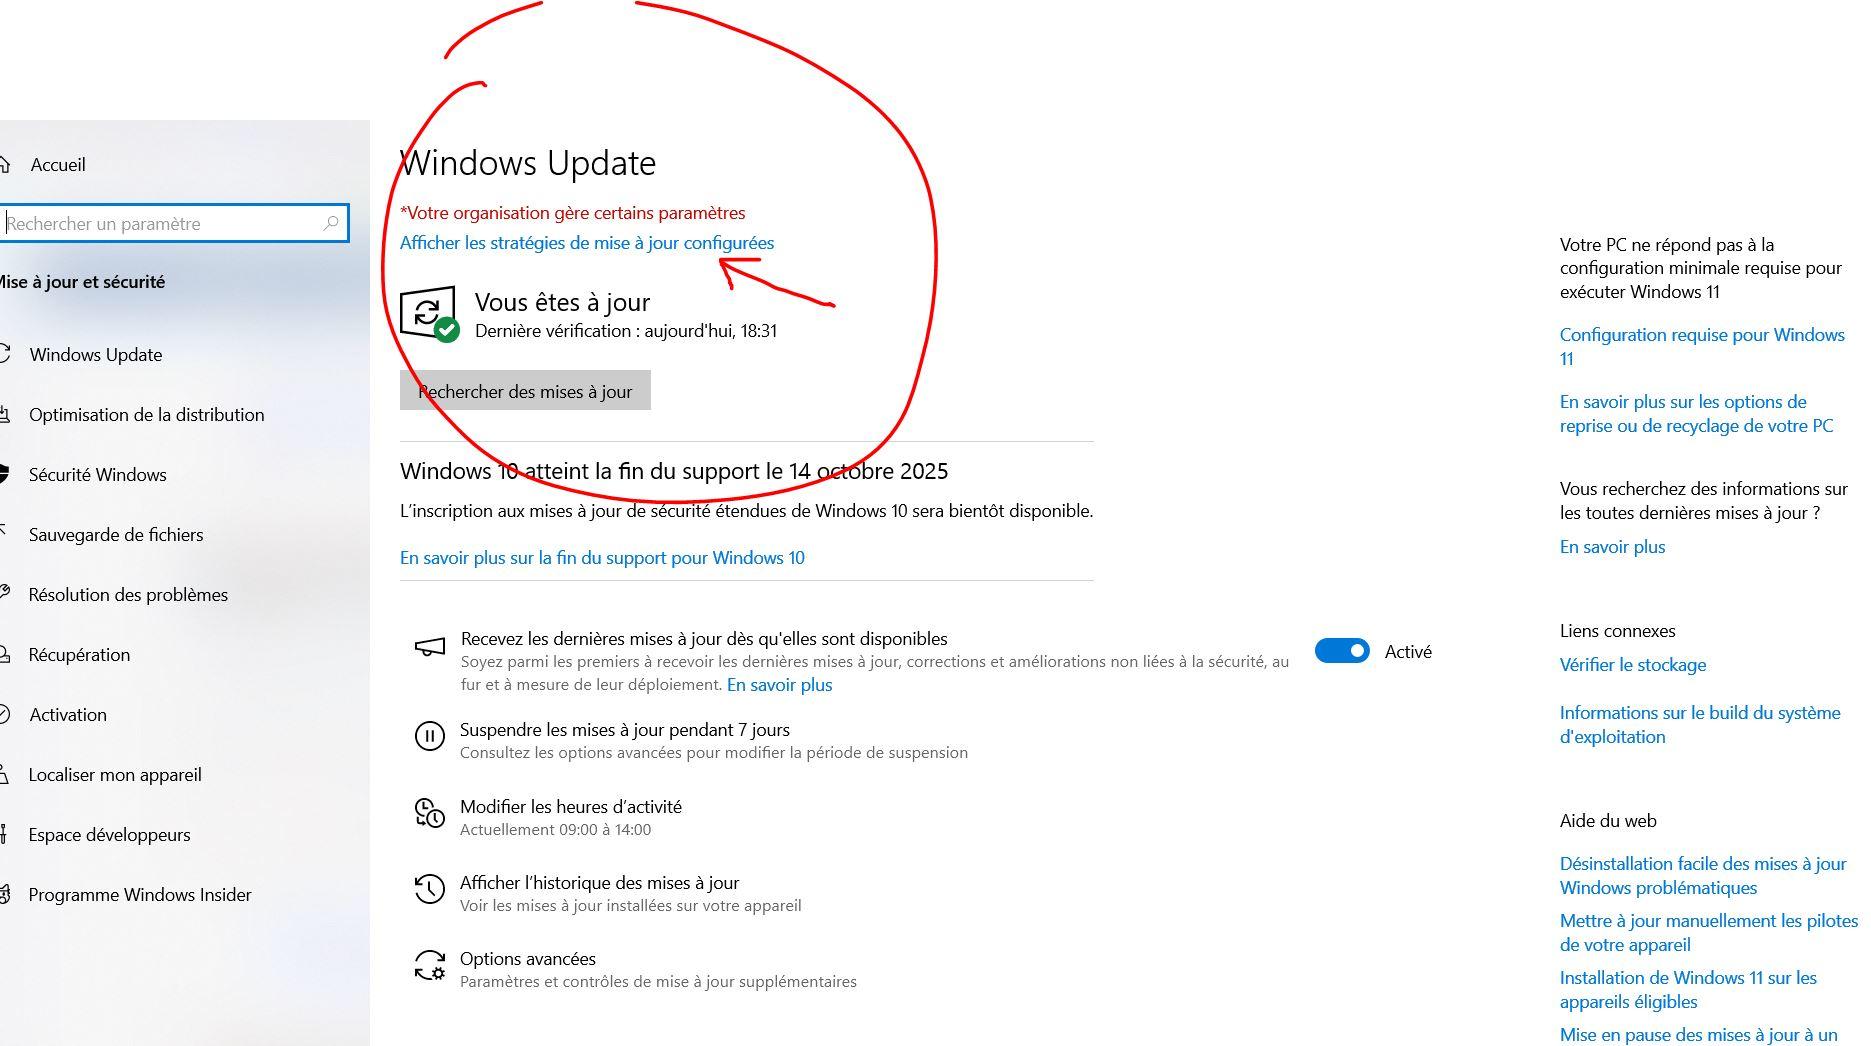The image size is (1871, 1046).
Task: Click the update history clock icon
Action: click(x=429, y=889)
